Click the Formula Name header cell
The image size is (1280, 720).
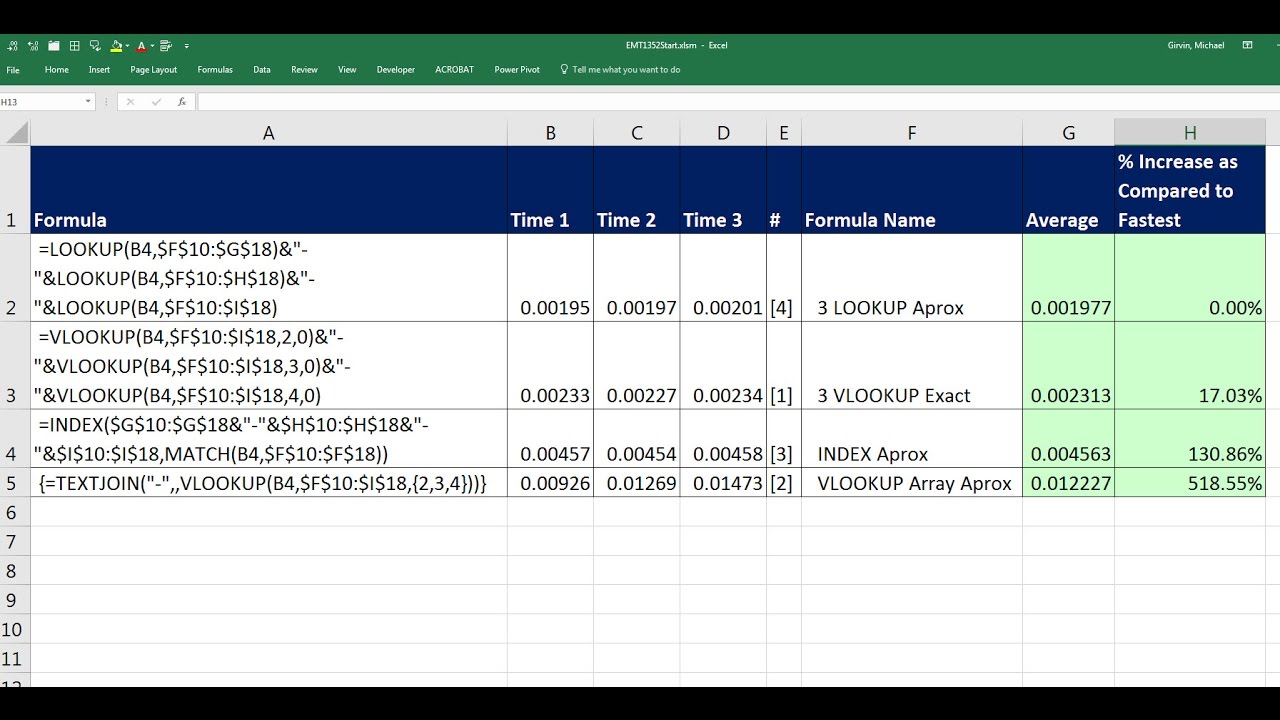tap(912, 190)
